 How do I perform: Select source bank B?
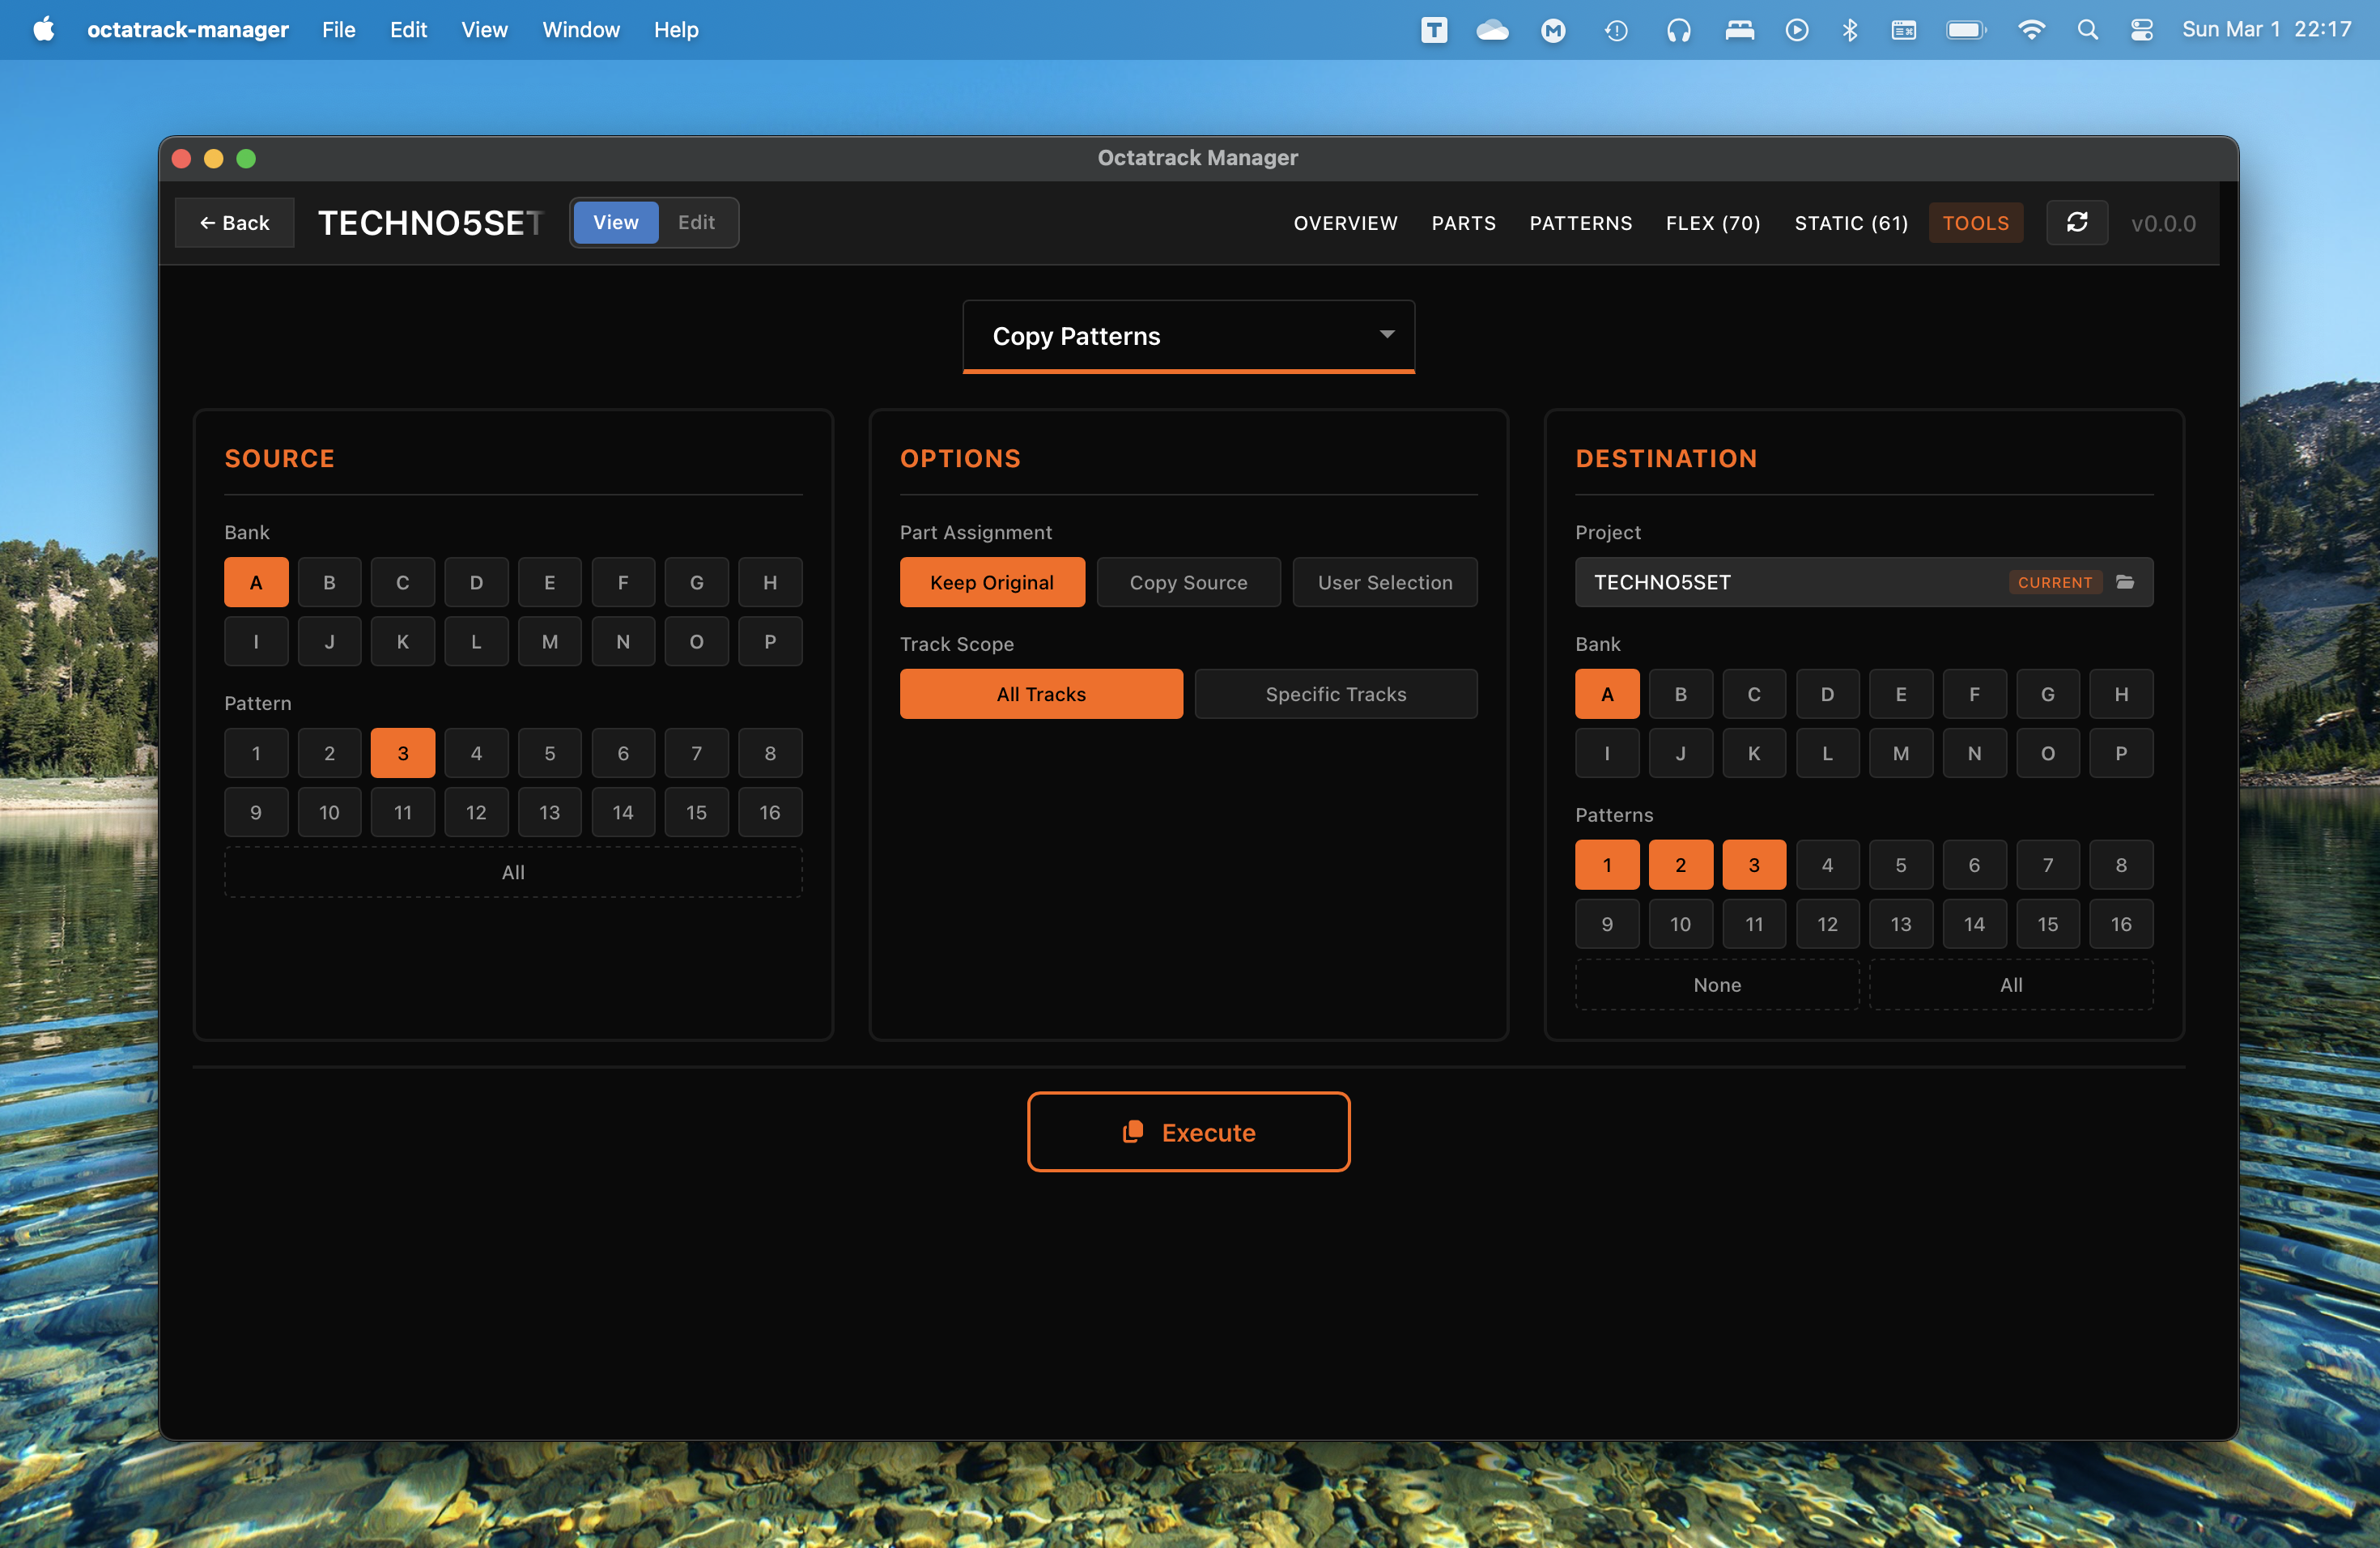click(x=329, y=582)
